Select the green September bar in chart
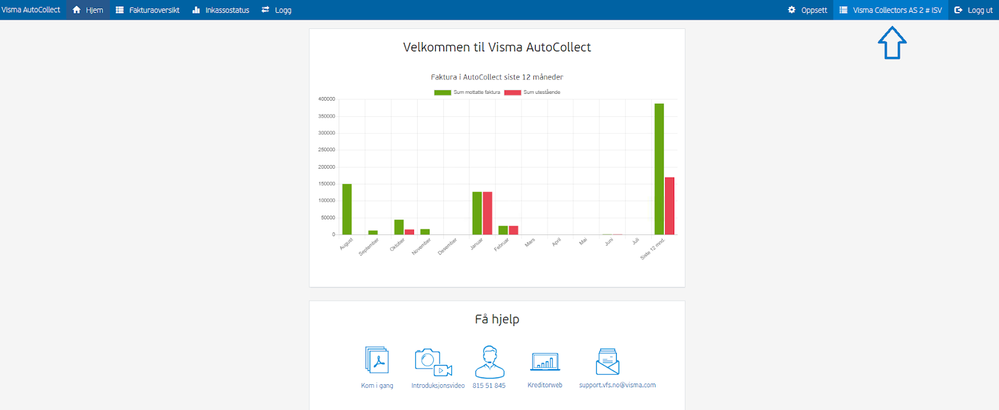The width and height of the screenshot is (999, 410). 373,232
